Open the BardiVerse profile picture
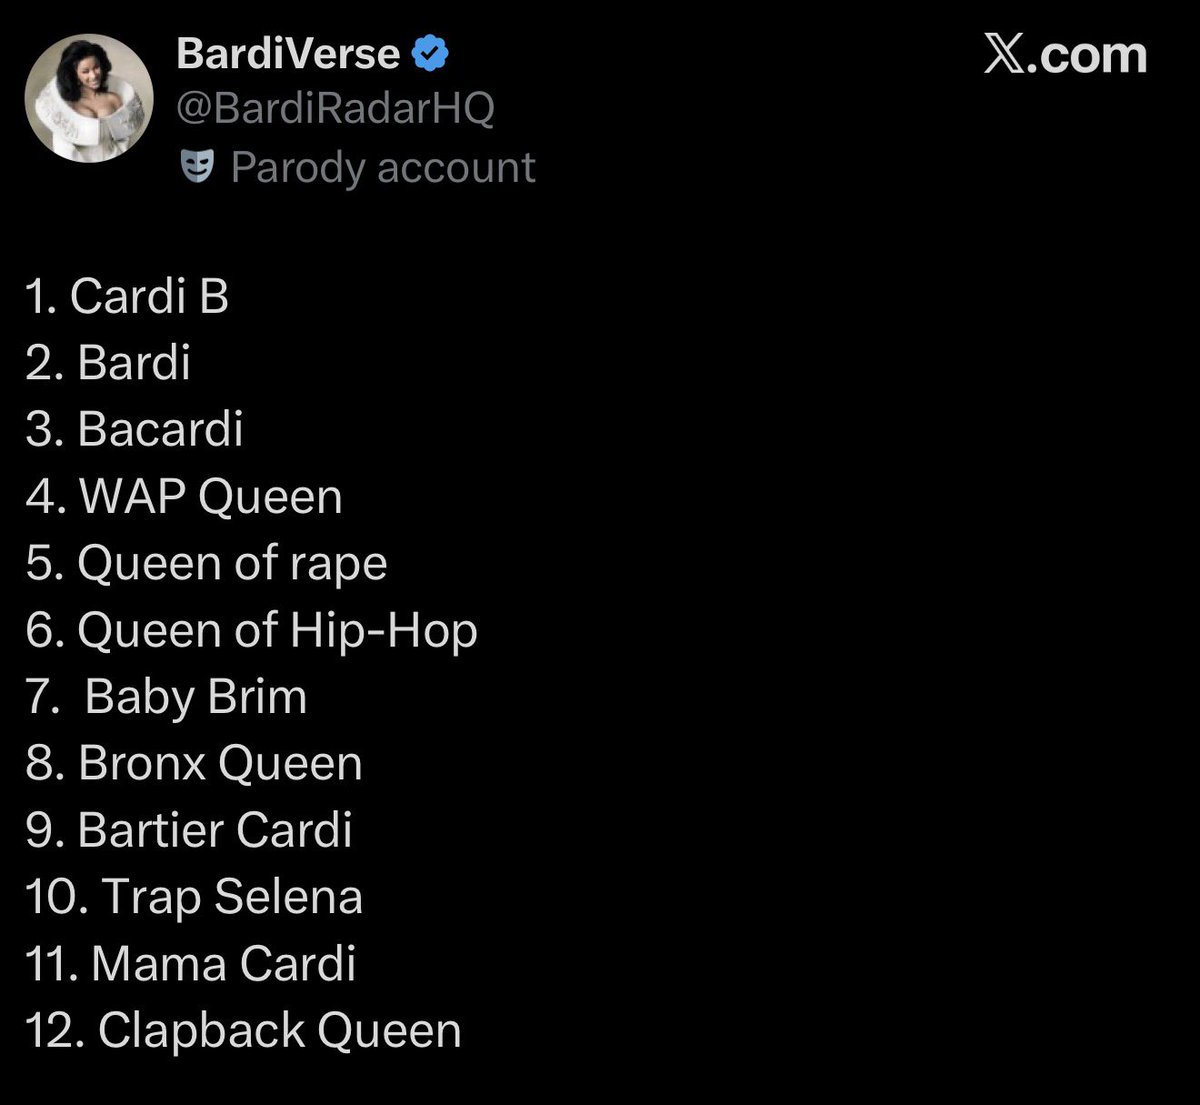This screenshot has height=1105, width=1200. tap(89, 98)
